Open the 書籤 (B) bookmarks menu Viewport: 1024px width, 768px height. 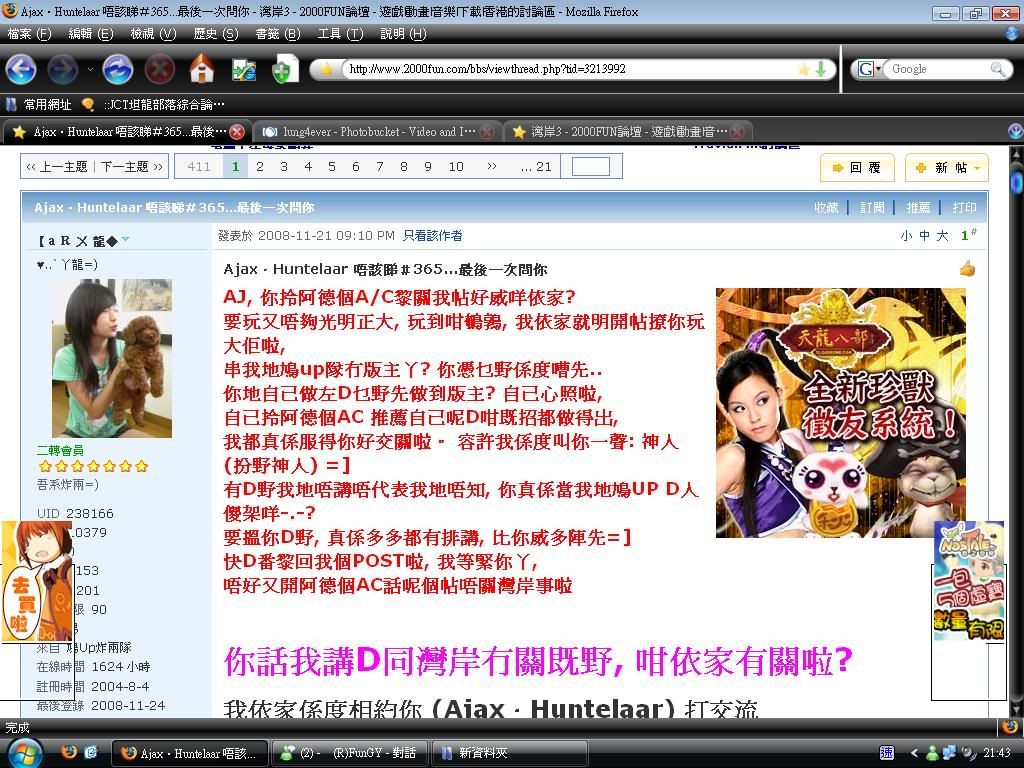(277, 33)
